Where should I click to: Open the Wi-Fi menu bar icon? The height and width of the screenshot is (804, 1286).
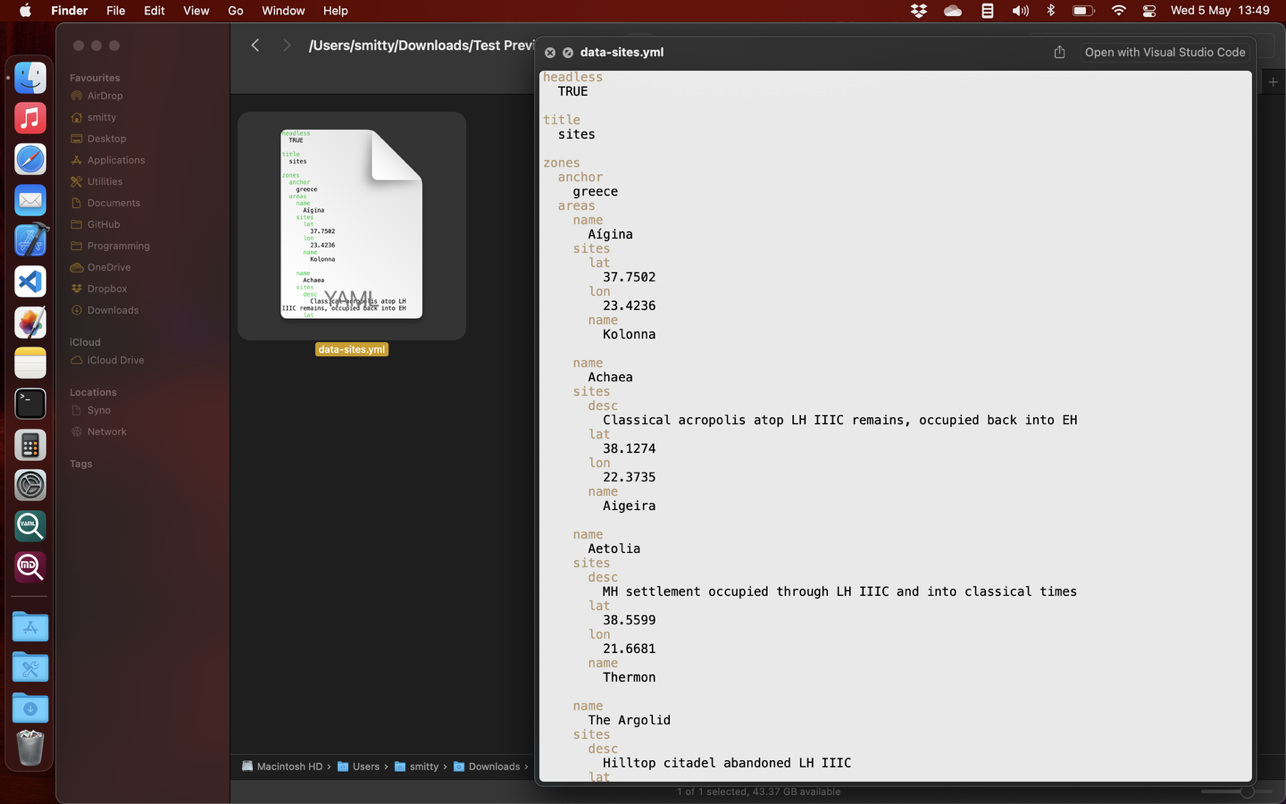pyautogui.click(x=1118, y=11)
